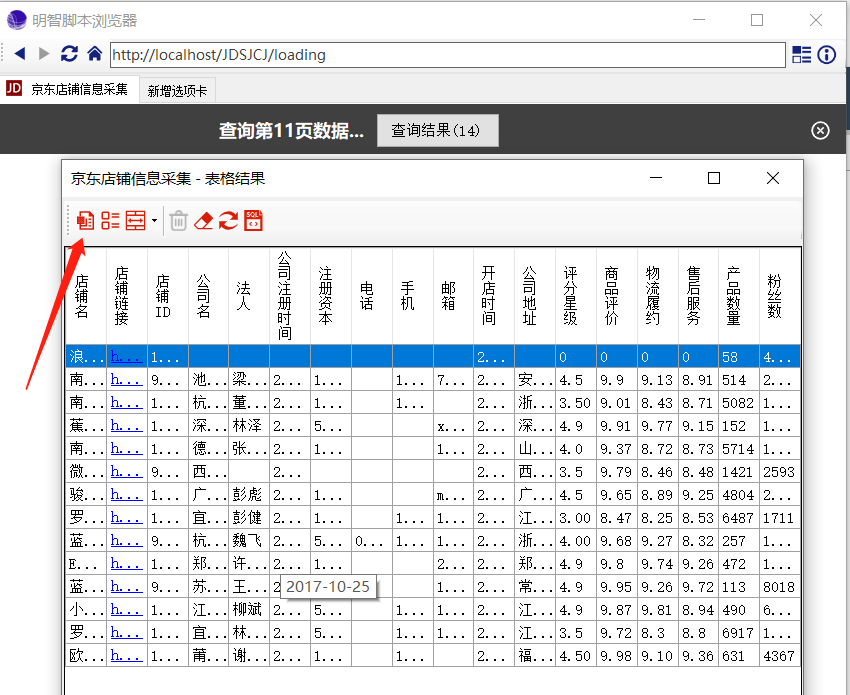Select the 法人 column header
This screenshot has width=850, height=695.
pyautogui.click(x=249, y=295)
